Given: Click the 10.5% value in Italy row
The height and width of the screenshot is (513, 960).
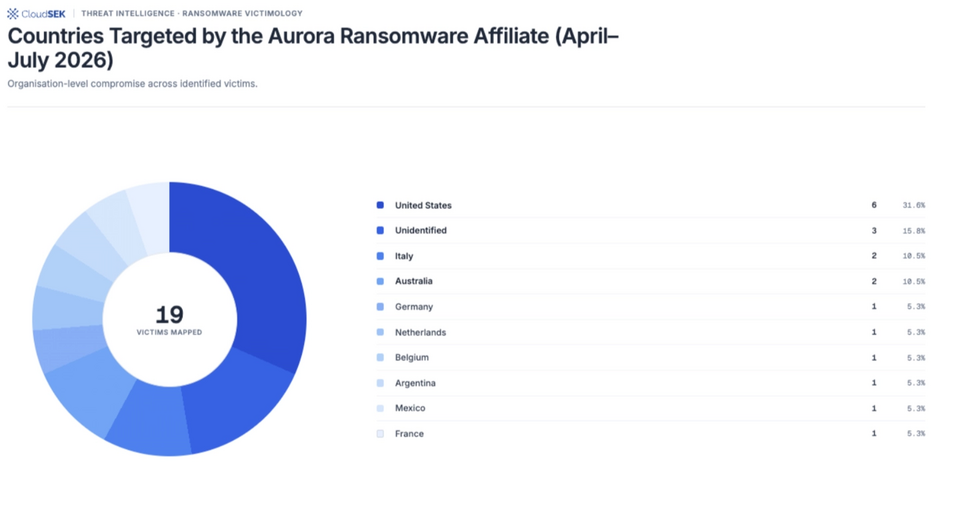Looking at the screenshot, I should click(x=913, y=256).
